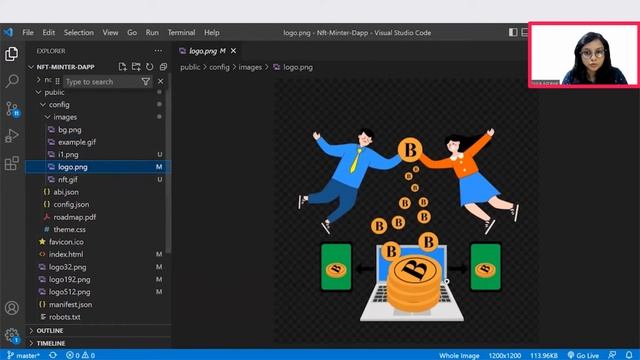Open i1.png in the file tree
This screenshot has width=640, height=360.
point(68,154)
